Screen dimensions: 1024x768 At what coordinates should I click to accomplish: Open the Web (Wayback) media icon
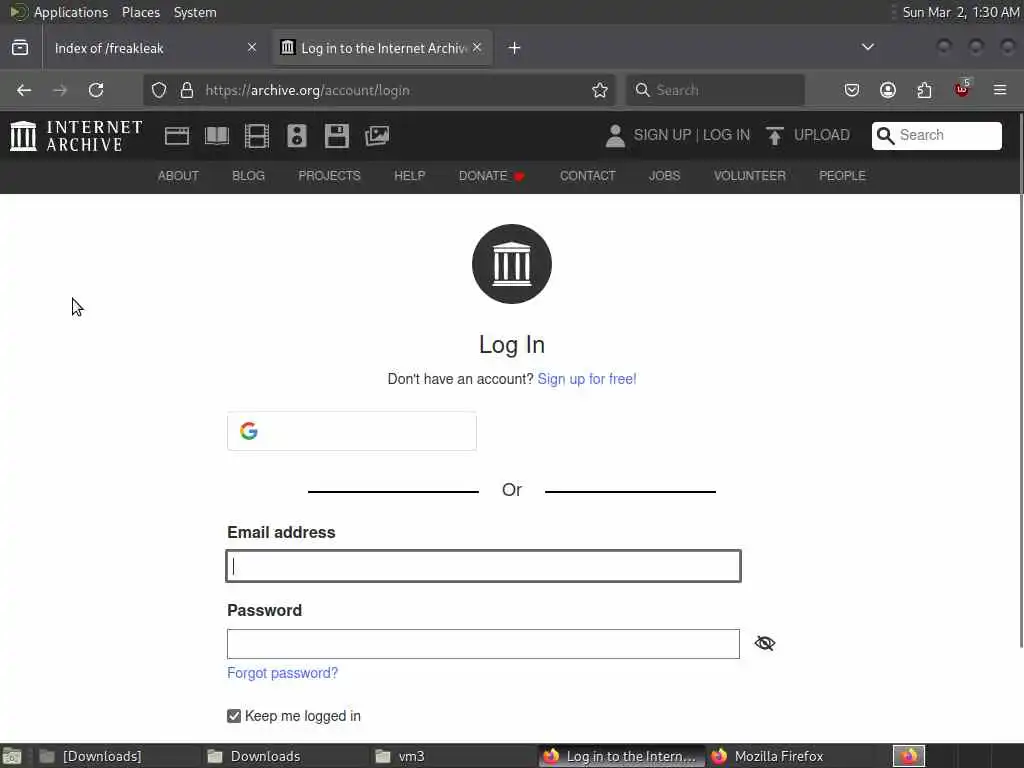tap(177, 136)
